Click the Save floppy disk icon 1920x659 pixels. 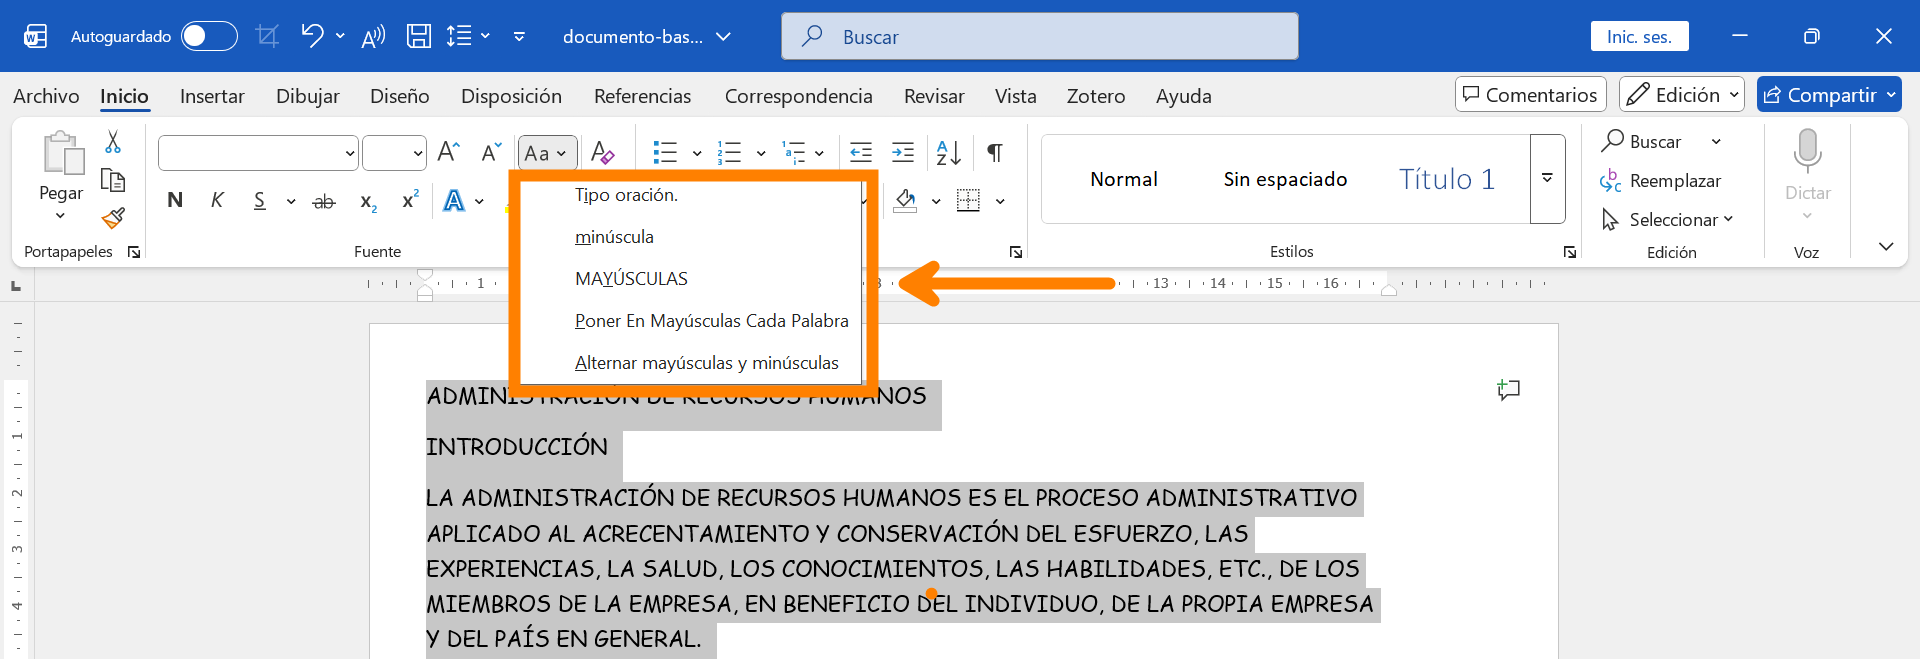[x=419, y=36]
